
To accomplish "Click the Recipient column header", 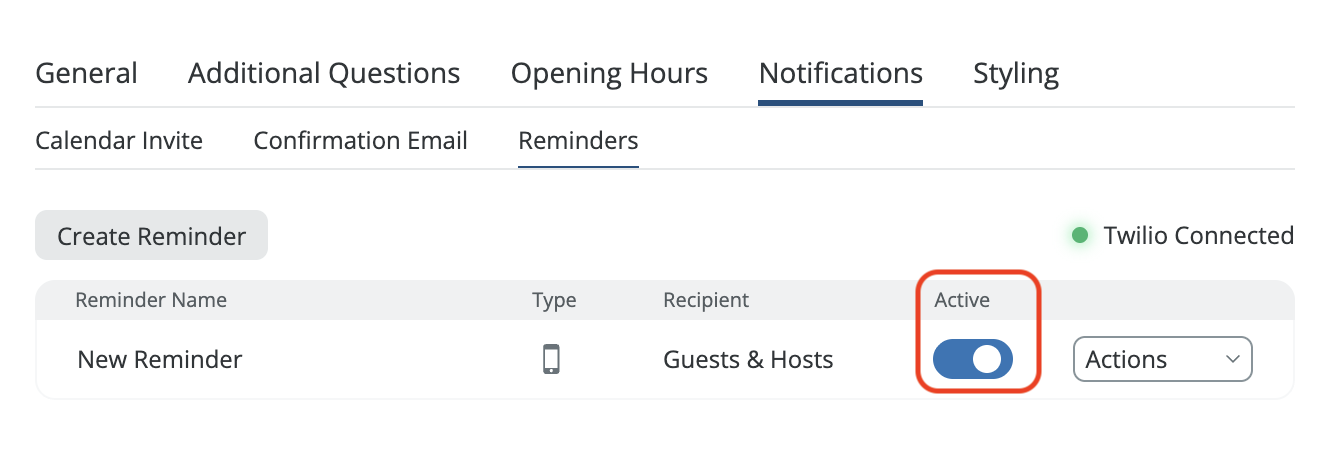I will tap(706, 300).
